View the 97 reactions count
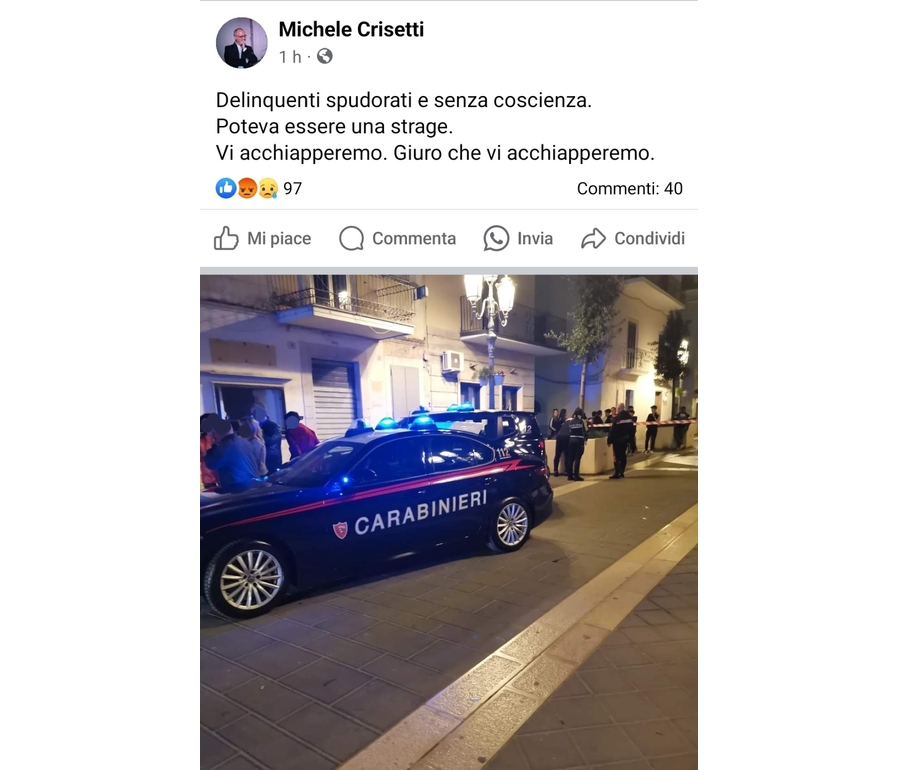Viewport: 898px width, 770px height. pos(293,188)
